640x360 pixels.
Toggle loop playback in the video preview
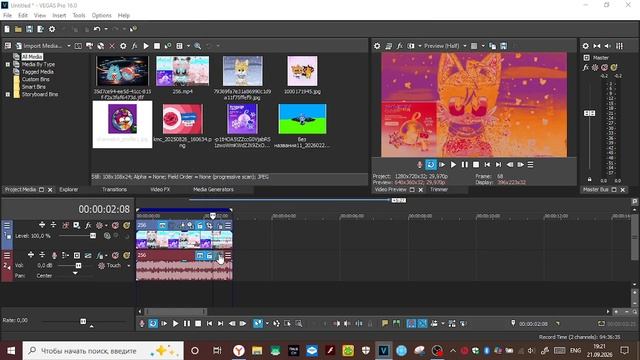click(431, 164)
